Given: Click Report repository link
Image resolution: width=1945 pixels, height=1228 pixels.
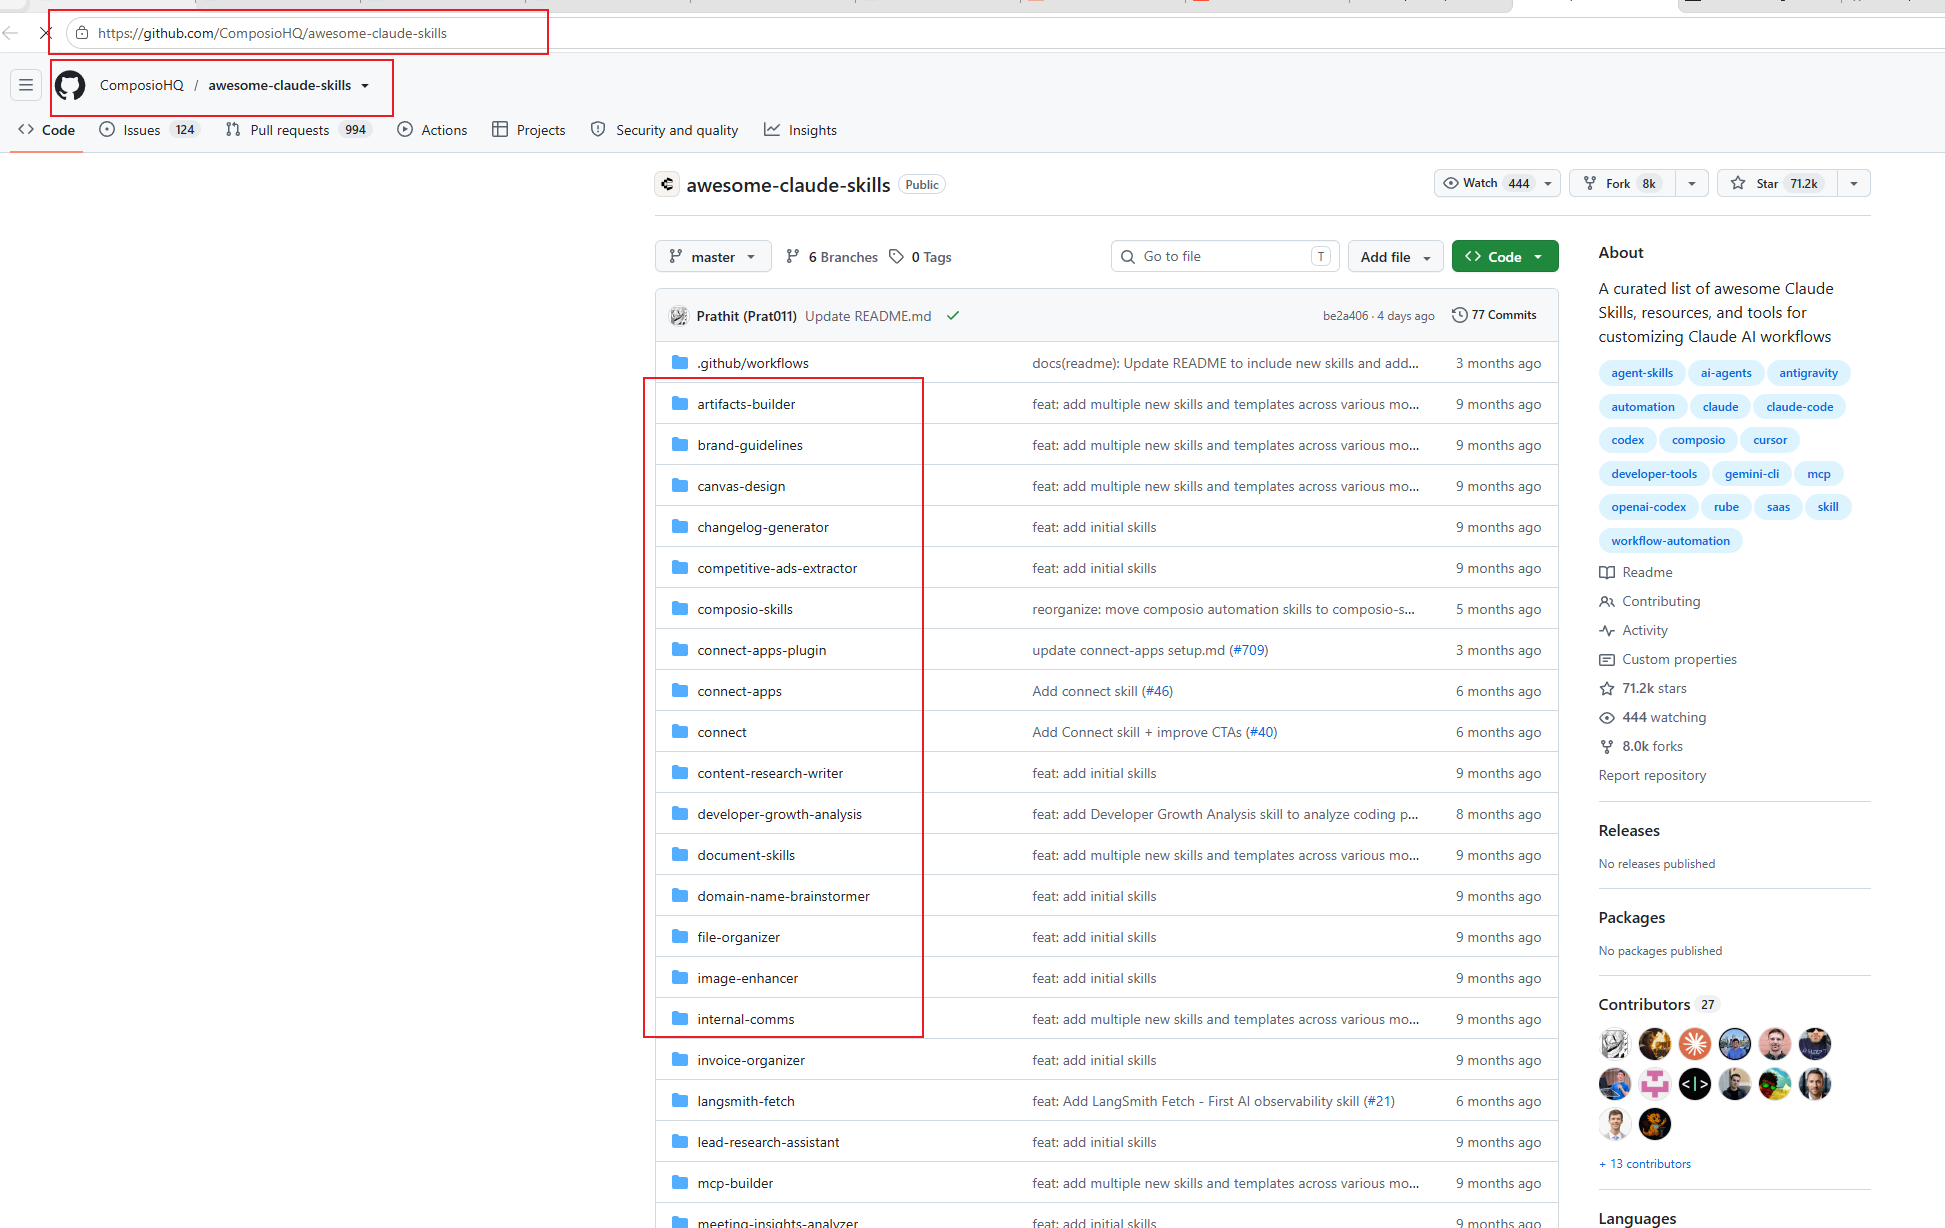Looking at the screenshot, I should coord(1652,775).
